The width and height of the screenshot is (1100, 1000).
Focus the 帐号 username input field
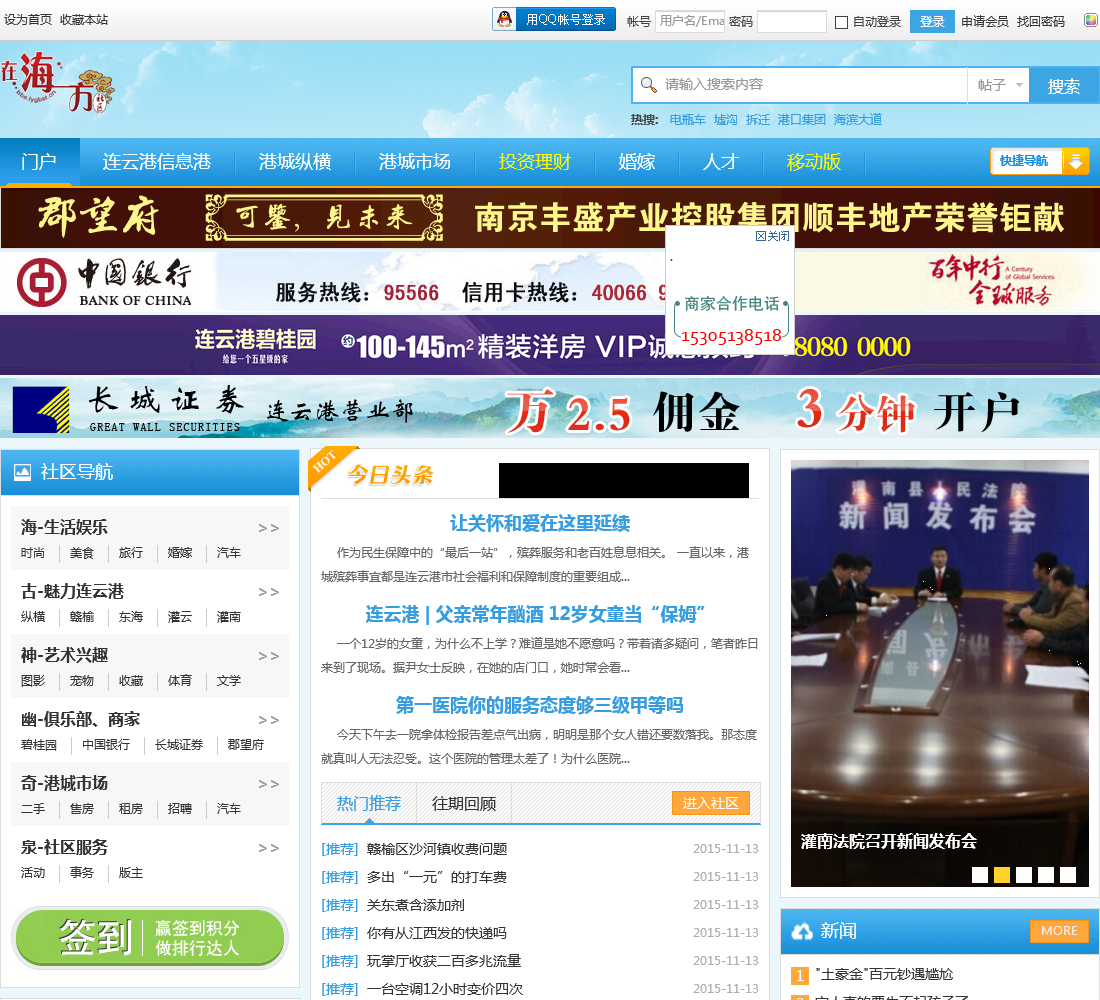[x=690, y=21]
